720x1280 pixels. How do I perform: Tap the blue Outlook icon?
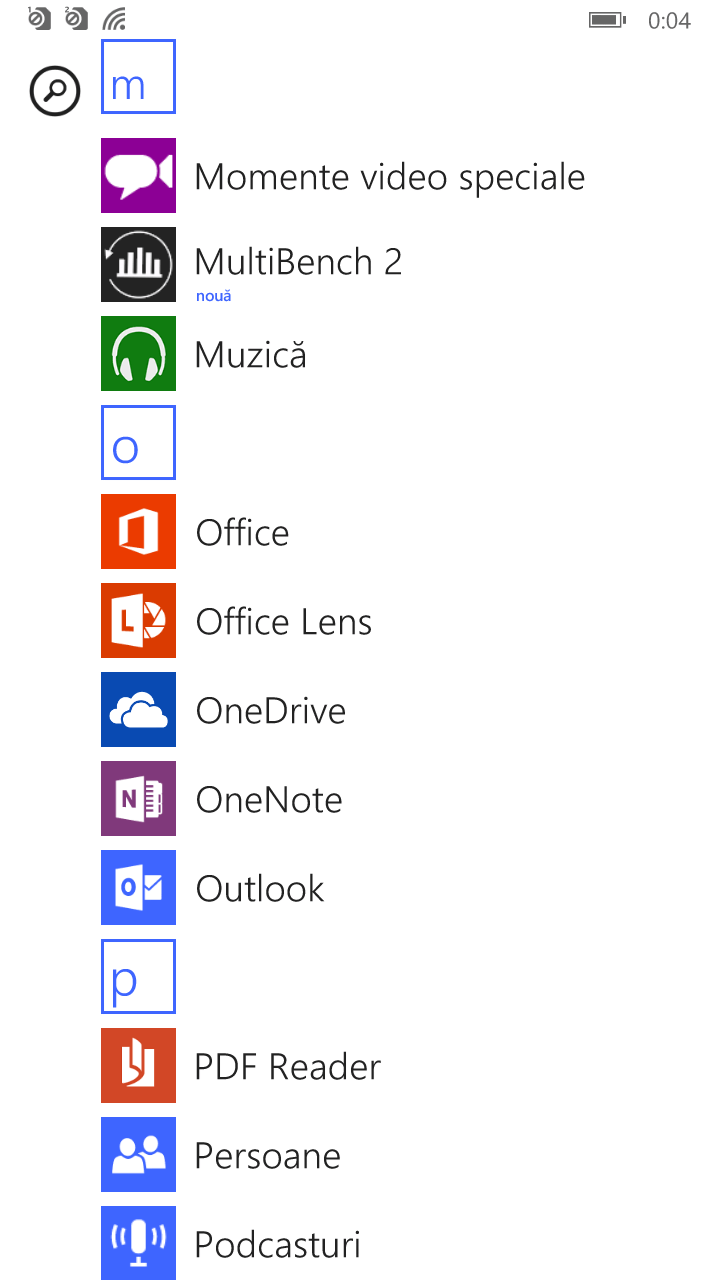(x=138, y=888)
